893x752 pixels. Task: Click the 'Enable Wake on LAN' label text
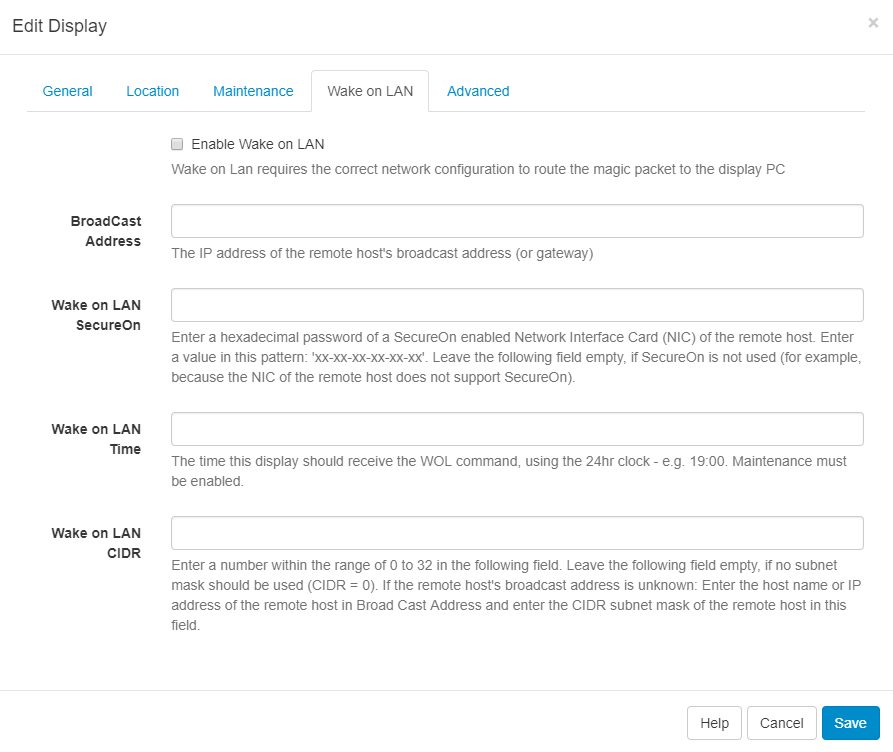[258, 144]
